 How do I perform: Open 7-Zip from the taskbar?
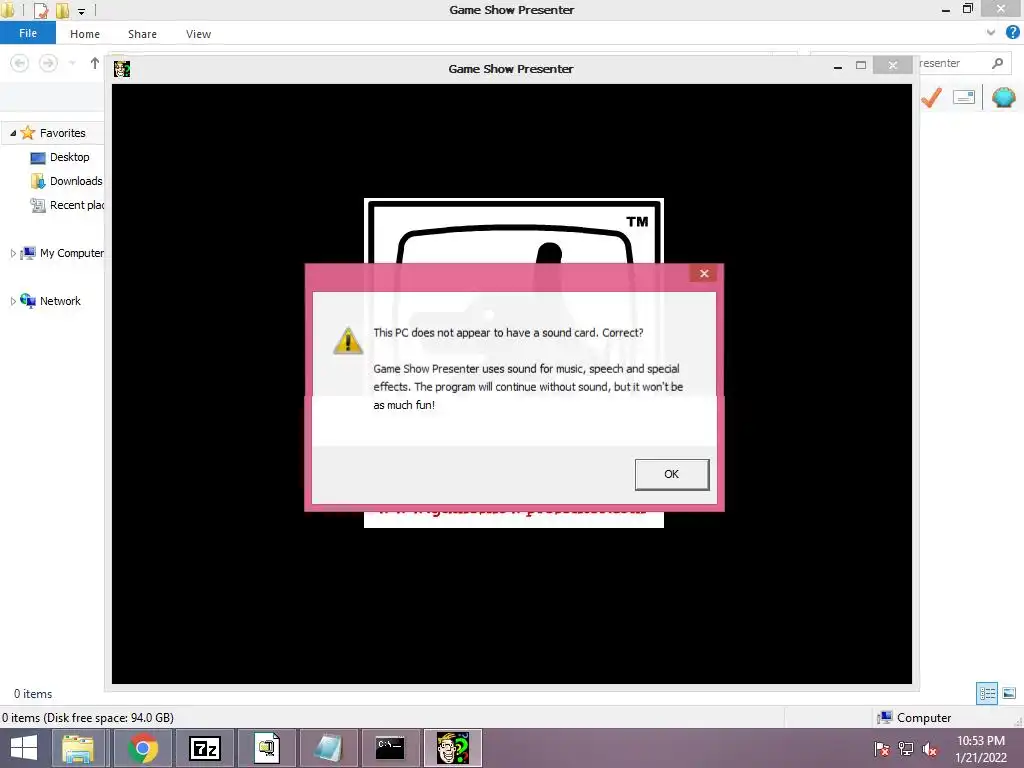point(204,748)
